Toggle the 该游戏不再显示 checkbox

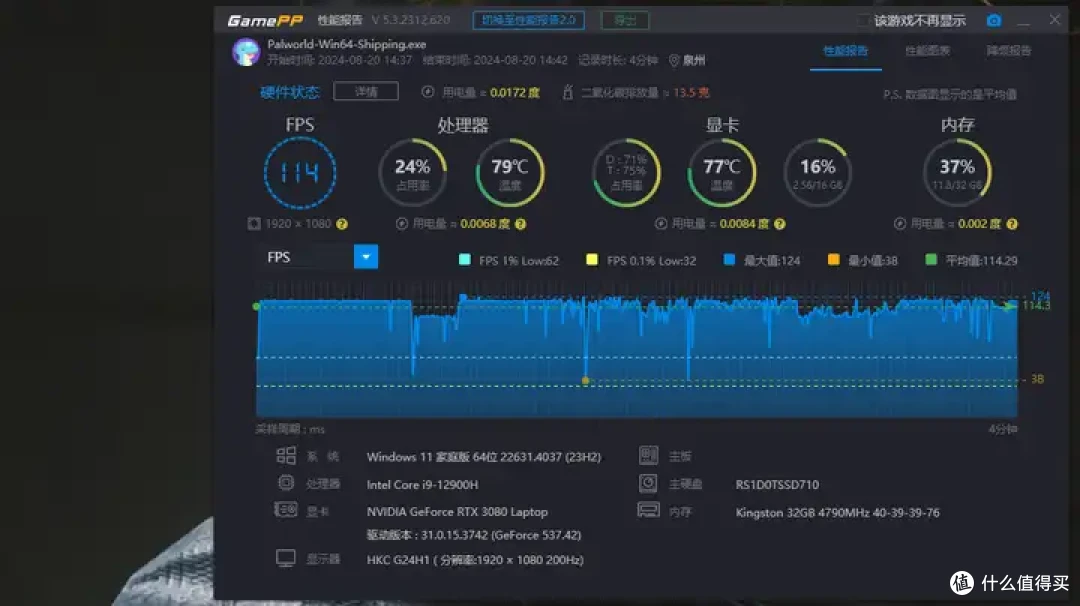click(863, 21)
